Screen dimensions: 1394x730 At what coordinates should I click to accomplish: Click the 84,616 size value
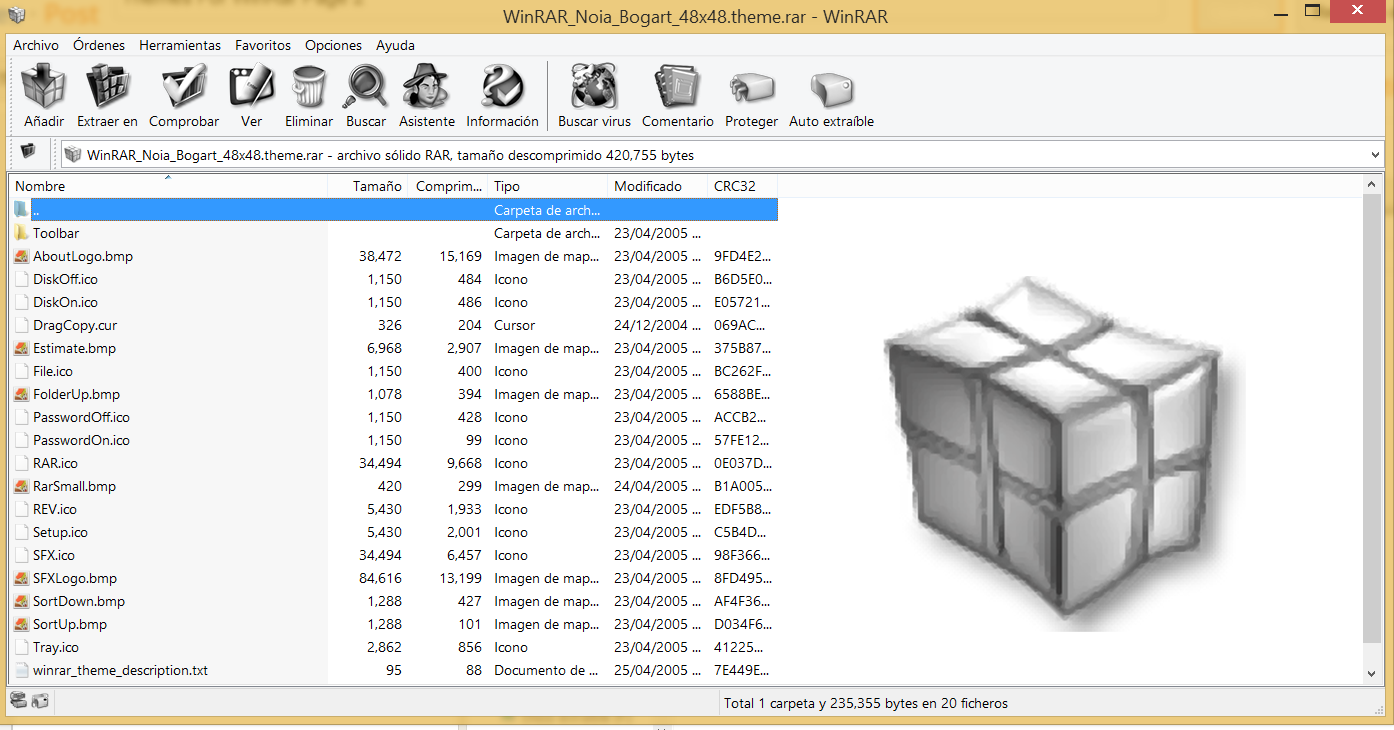pyautogui.click(x=380, y=578)
